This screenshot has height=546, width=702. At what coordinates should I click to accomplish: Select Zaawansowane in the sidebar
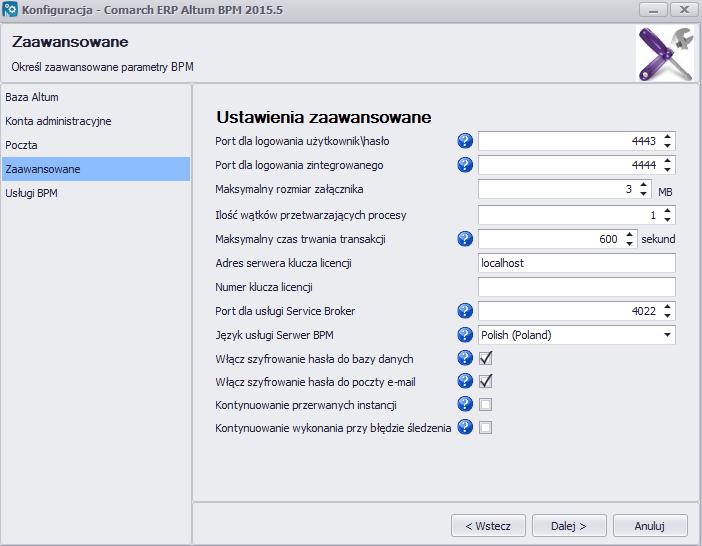[96, 169]
